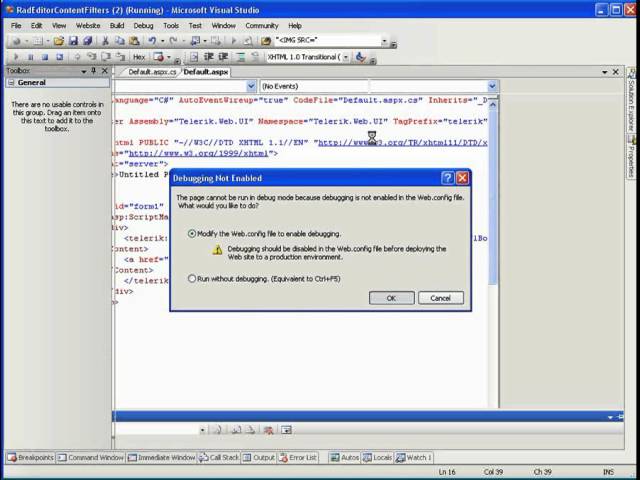The width and height of the screenshot is (640, 480).
Task: Click the Save All icon
Action: 88,41
